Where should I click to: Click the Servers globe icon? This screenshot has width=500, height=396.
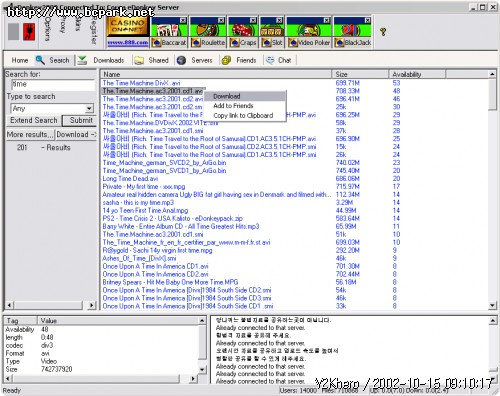tap(181, 60)
